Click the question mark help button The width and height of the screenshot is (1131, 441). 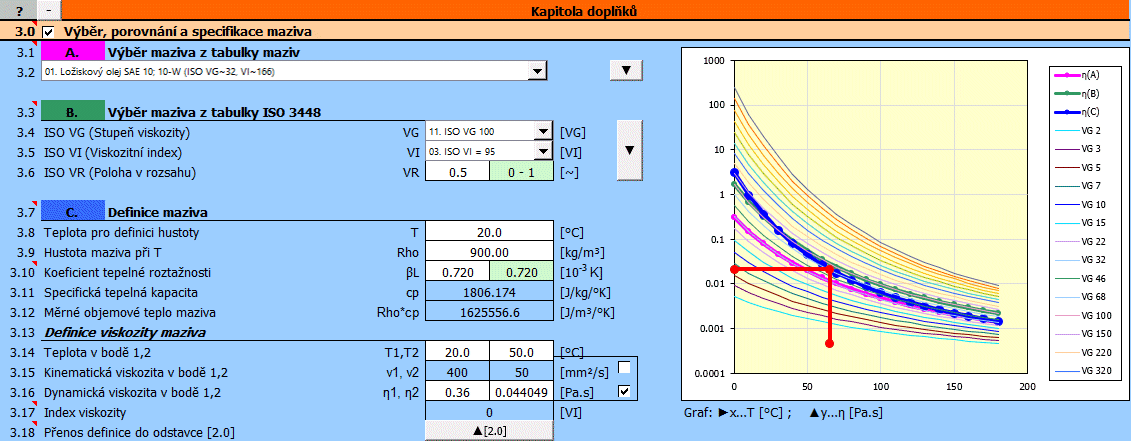(18, 11)
